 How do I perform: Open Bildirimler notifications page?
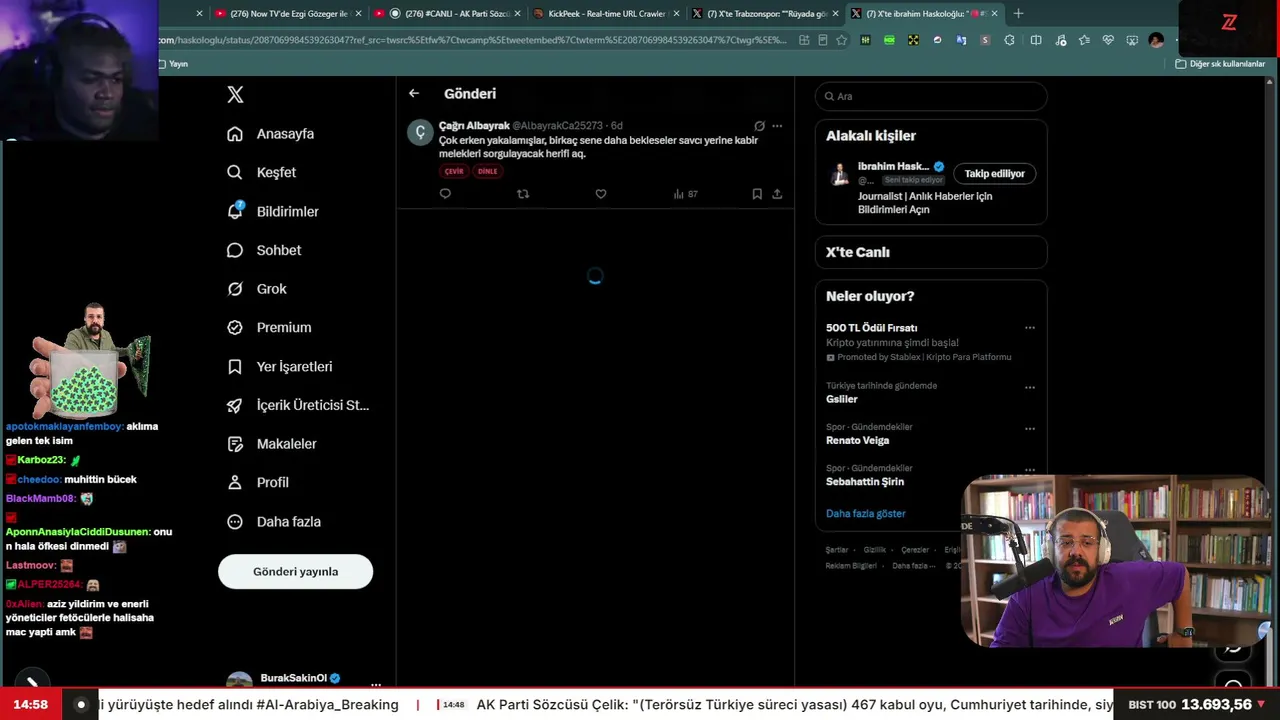[273, 211]
